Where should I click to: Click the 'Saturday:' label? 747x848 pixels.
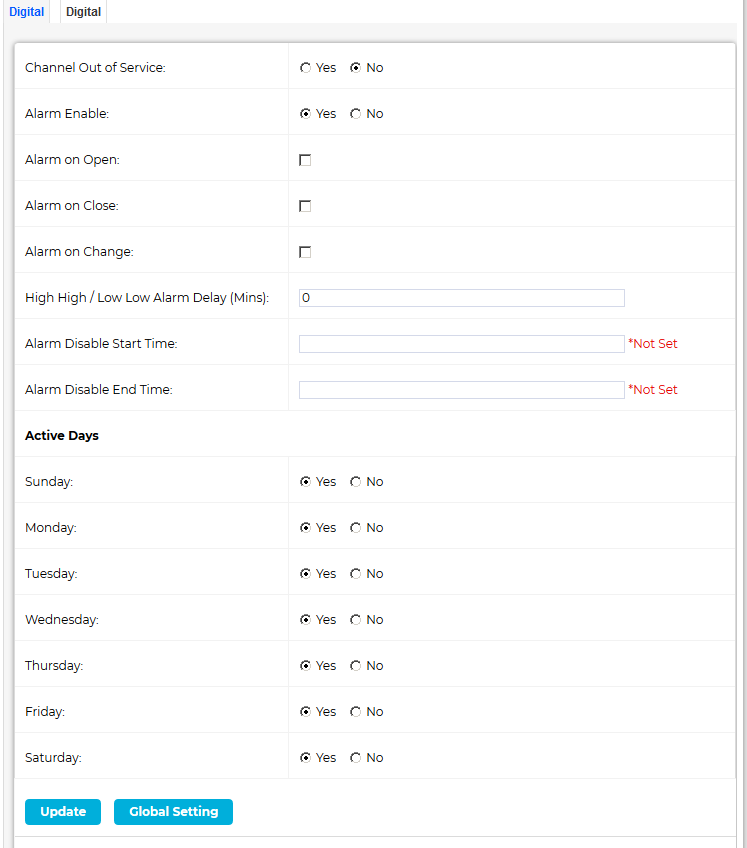53,757
